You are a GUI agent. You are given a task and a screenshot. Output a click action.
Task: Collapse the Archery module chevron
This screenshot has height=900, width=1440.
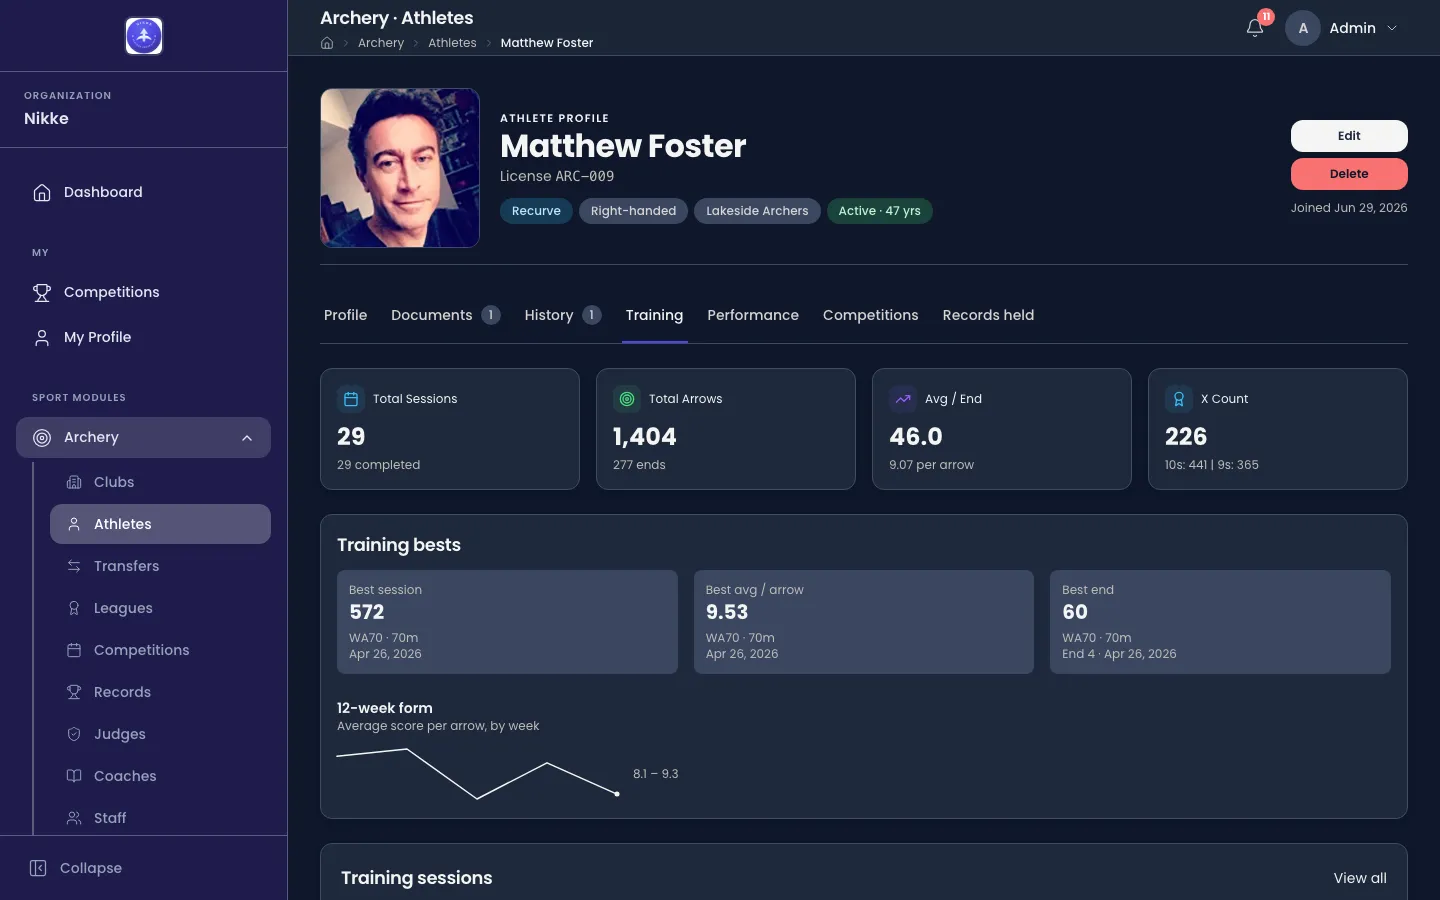(x=247, y=438)
